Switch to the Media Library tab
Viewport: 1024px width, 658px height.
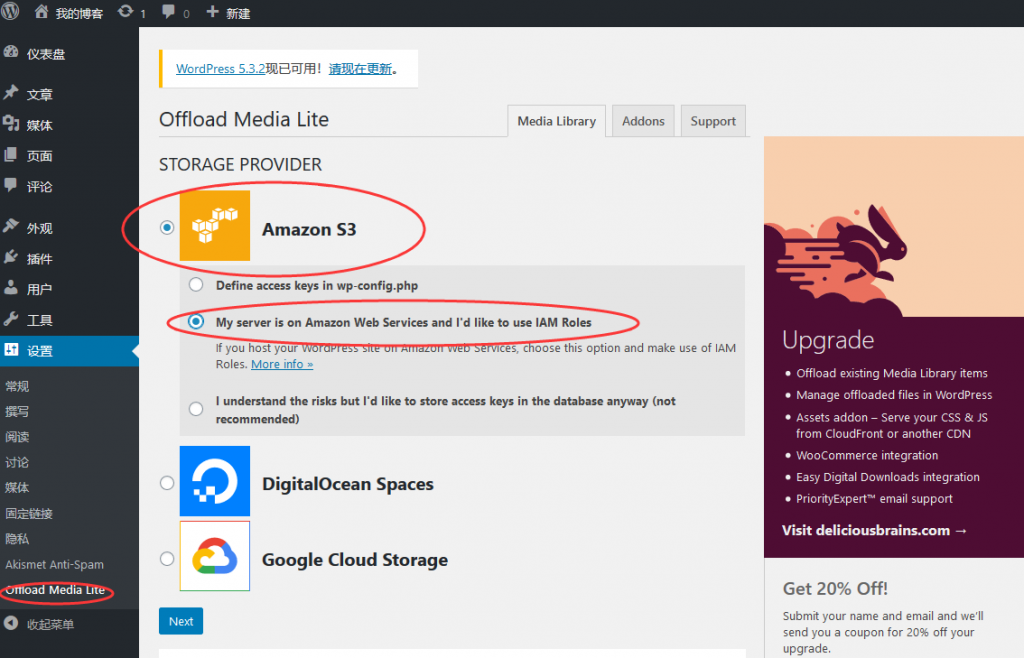pyautogui.click(x=556, y=121)
